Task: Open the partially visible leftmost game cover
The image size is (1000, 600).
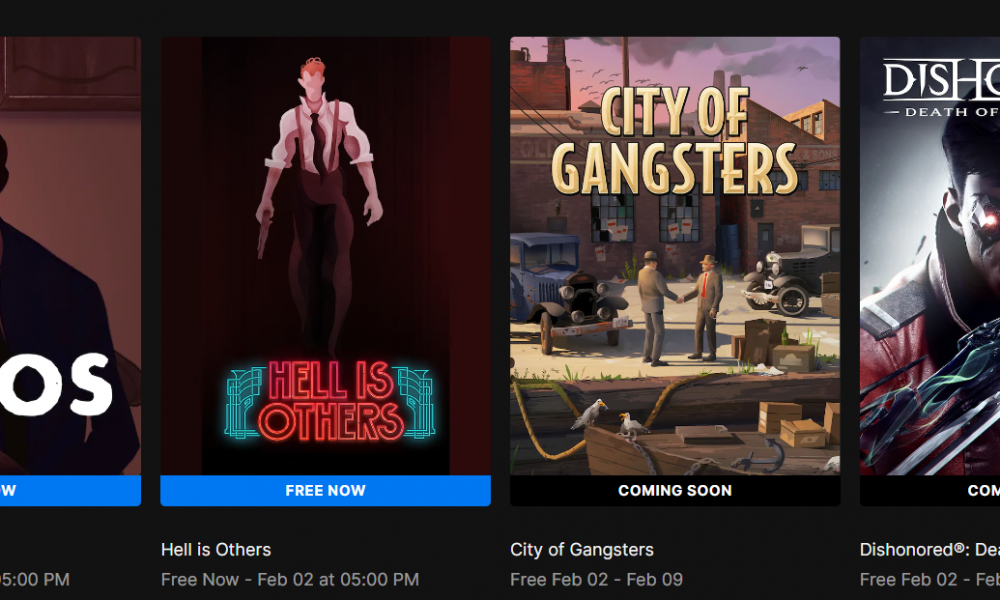Action: point(70,256)
